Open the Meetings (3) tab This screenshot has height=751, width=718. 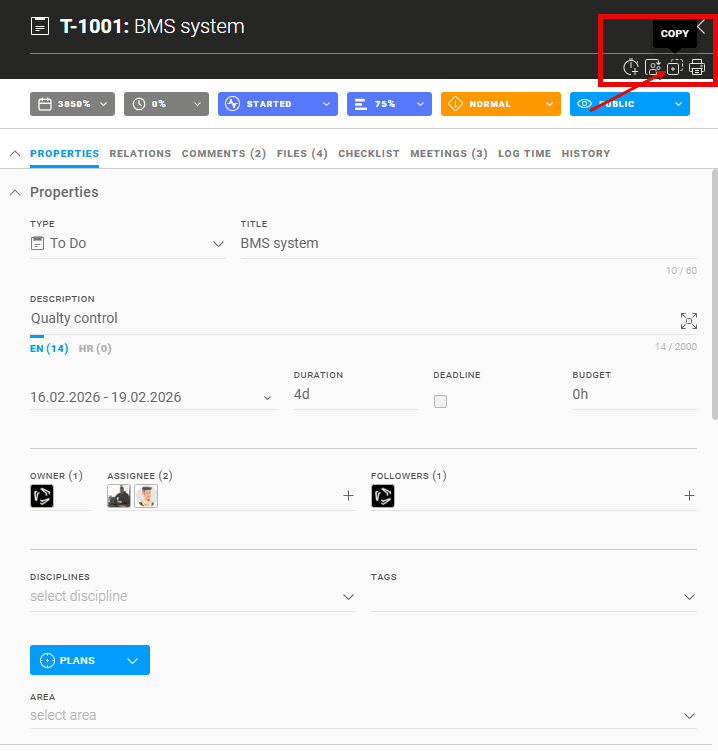[x=449, y=154]
